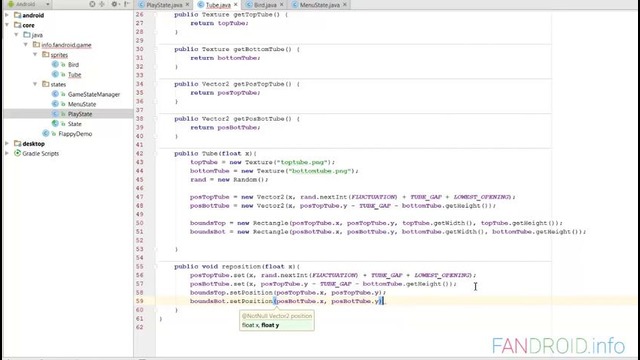The height and width of the screenshot is (360, 640).
Task: Click the reposition method name
Action: [x=241, y=267]
